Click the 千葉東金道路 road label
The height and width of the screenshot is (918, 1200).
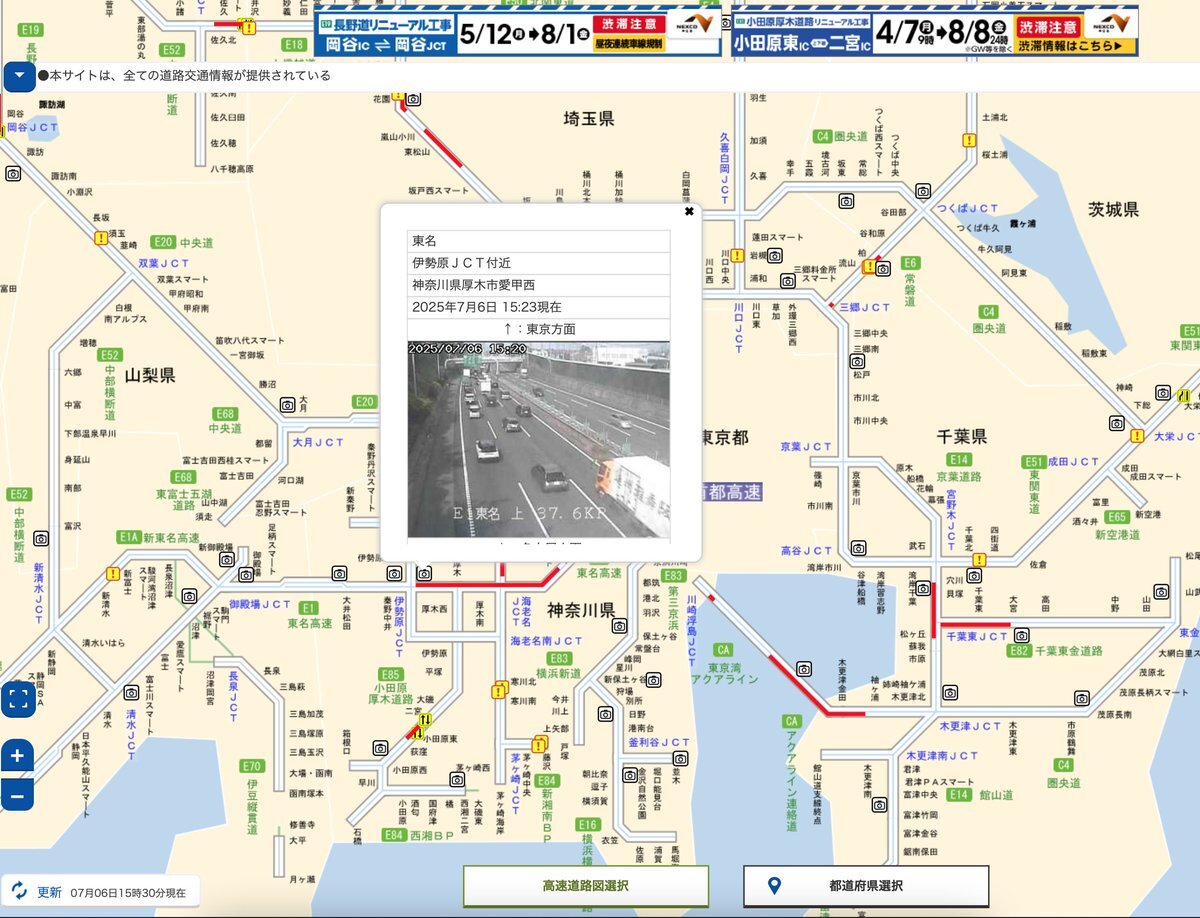pos(1069,651)
